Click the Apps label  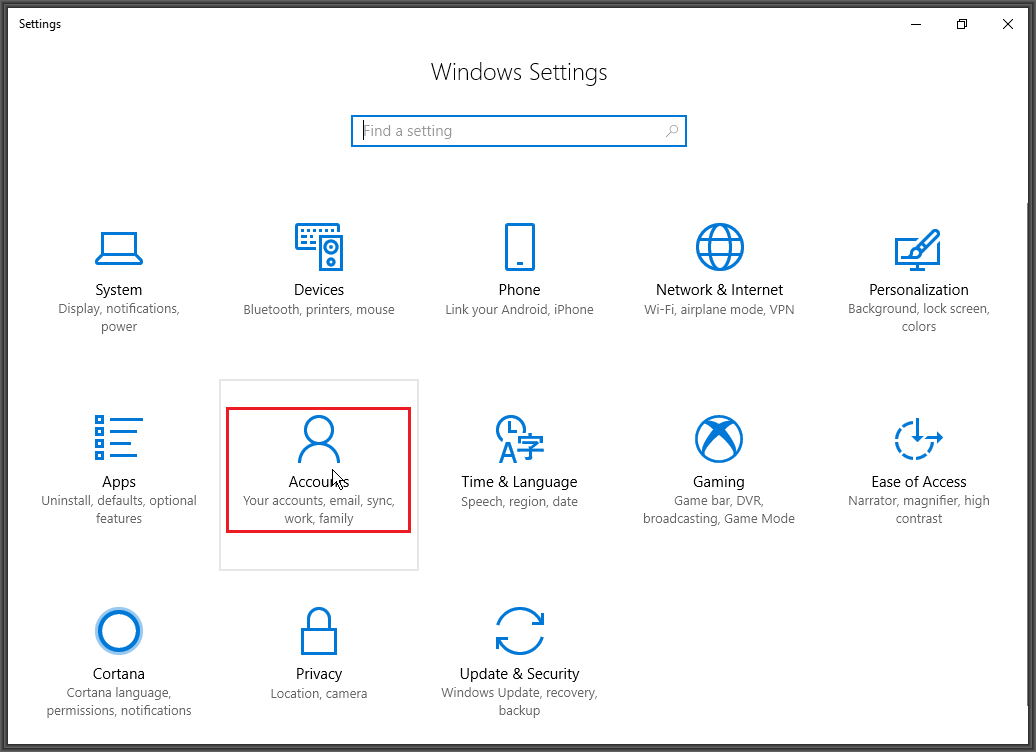point(119,482)
